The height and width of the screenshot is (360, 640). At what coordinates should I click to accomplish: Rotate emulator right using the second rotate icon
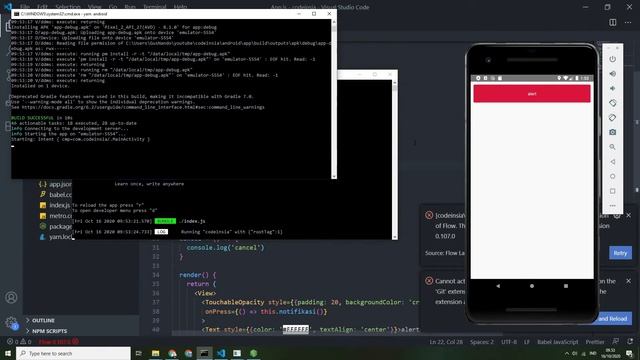tap(612, 118)
